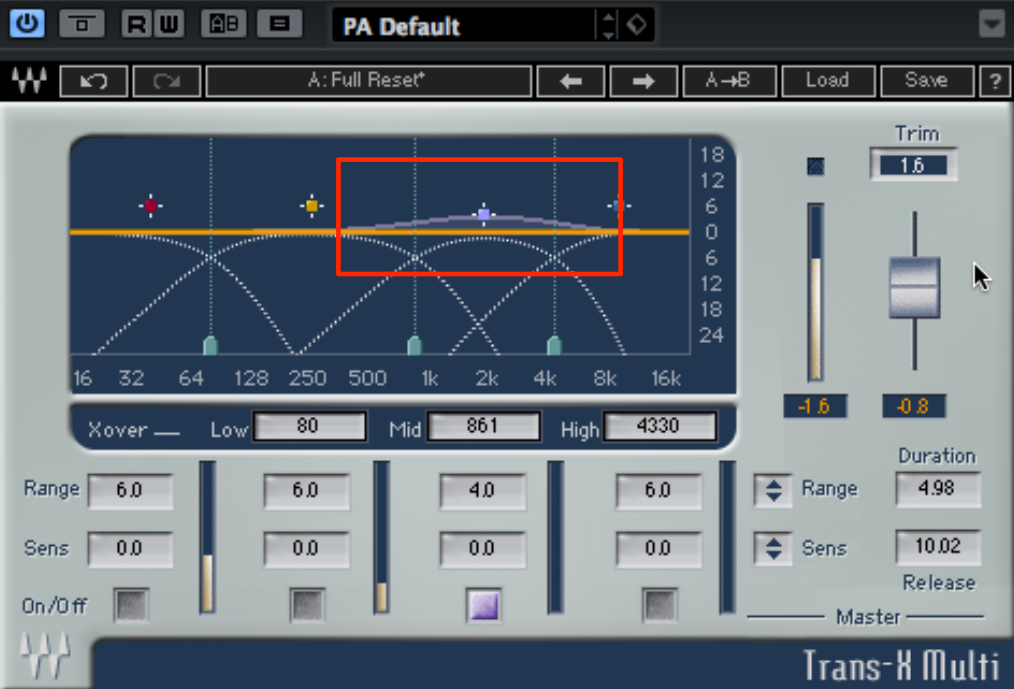This screenshot has height=689, width=1014.
Task: Click the peak meter readout -1.6
Action: tap(815, 406)
